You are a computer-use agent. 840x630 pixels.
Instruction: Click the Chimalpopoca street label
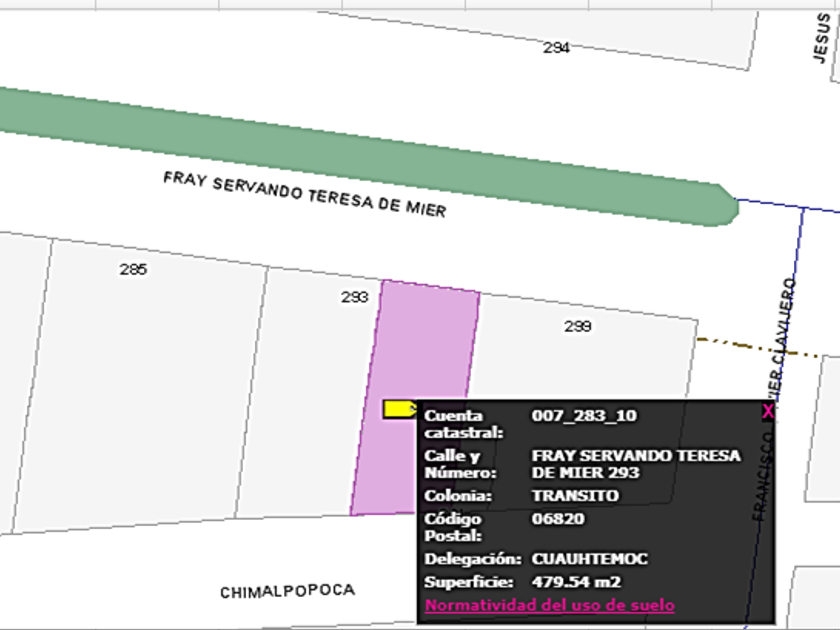tap(288, 591)
